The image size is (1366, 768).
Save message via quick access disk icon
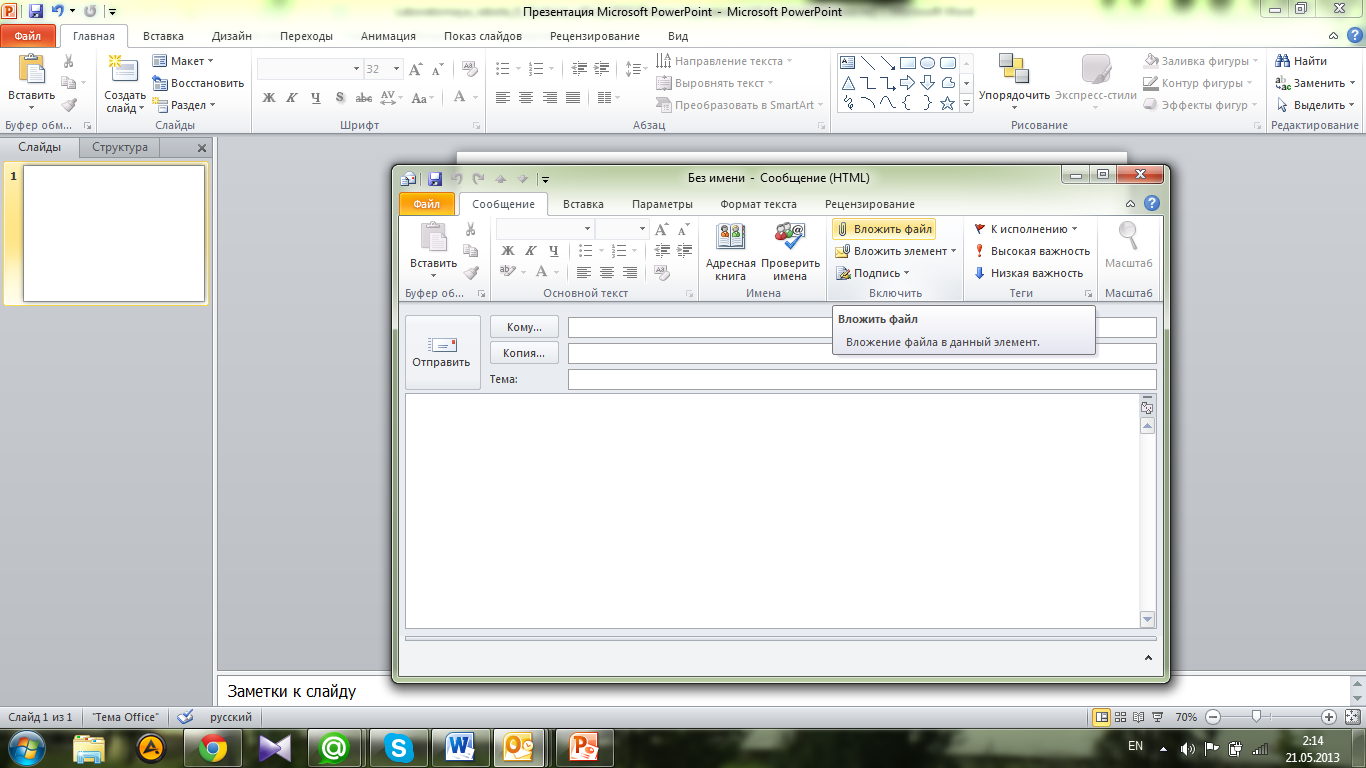pyautogui.click(x=435, y=179)
